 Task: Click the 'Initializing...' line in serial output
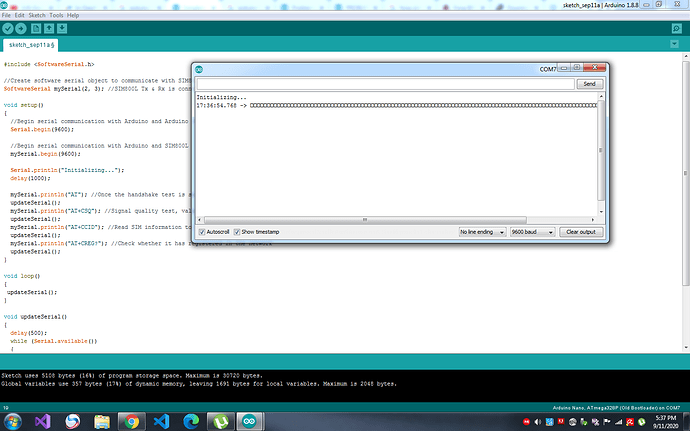coord(221,97)
